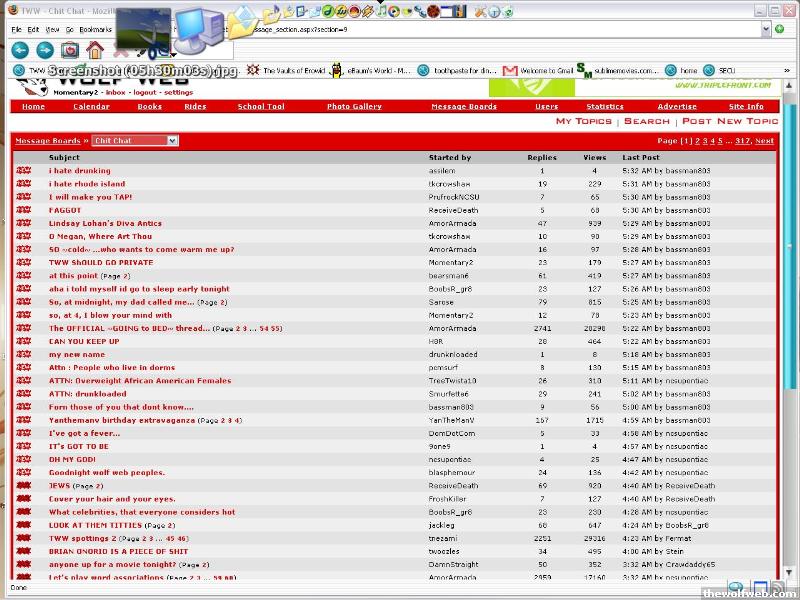Click the reload icon next to Forward
Viewport: 800px width, 600px height.
click(70, 50)
